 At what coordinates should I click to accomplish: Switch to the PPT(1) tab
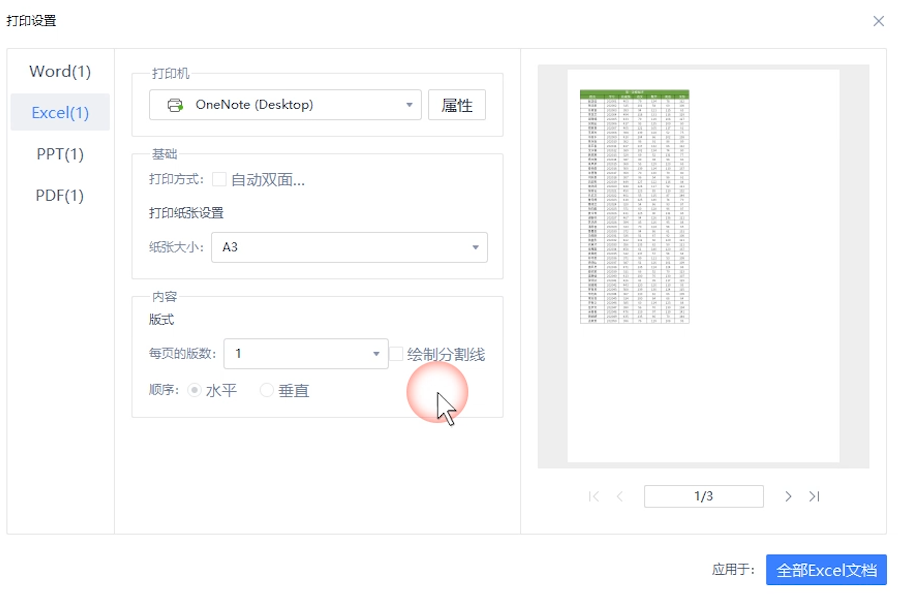click(x=59, y=154)
